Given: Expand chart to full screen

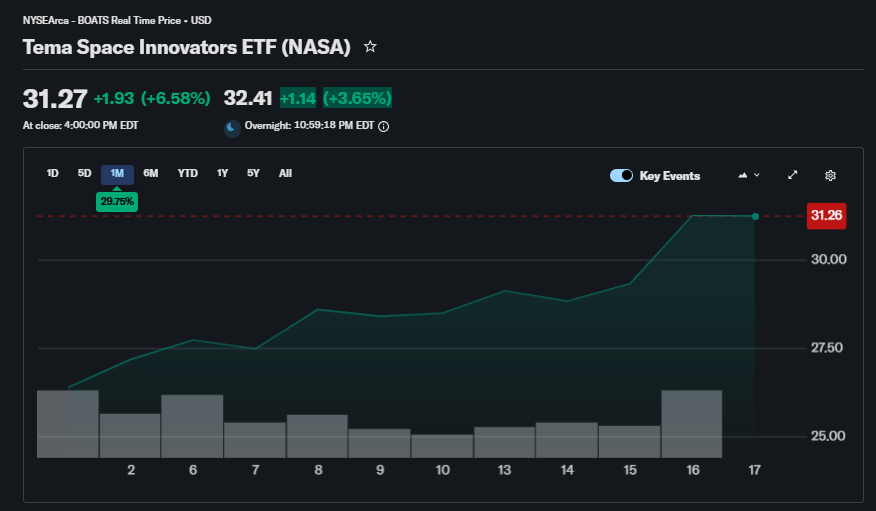Looking at the screenshot, I should click(x=792, y=175).
